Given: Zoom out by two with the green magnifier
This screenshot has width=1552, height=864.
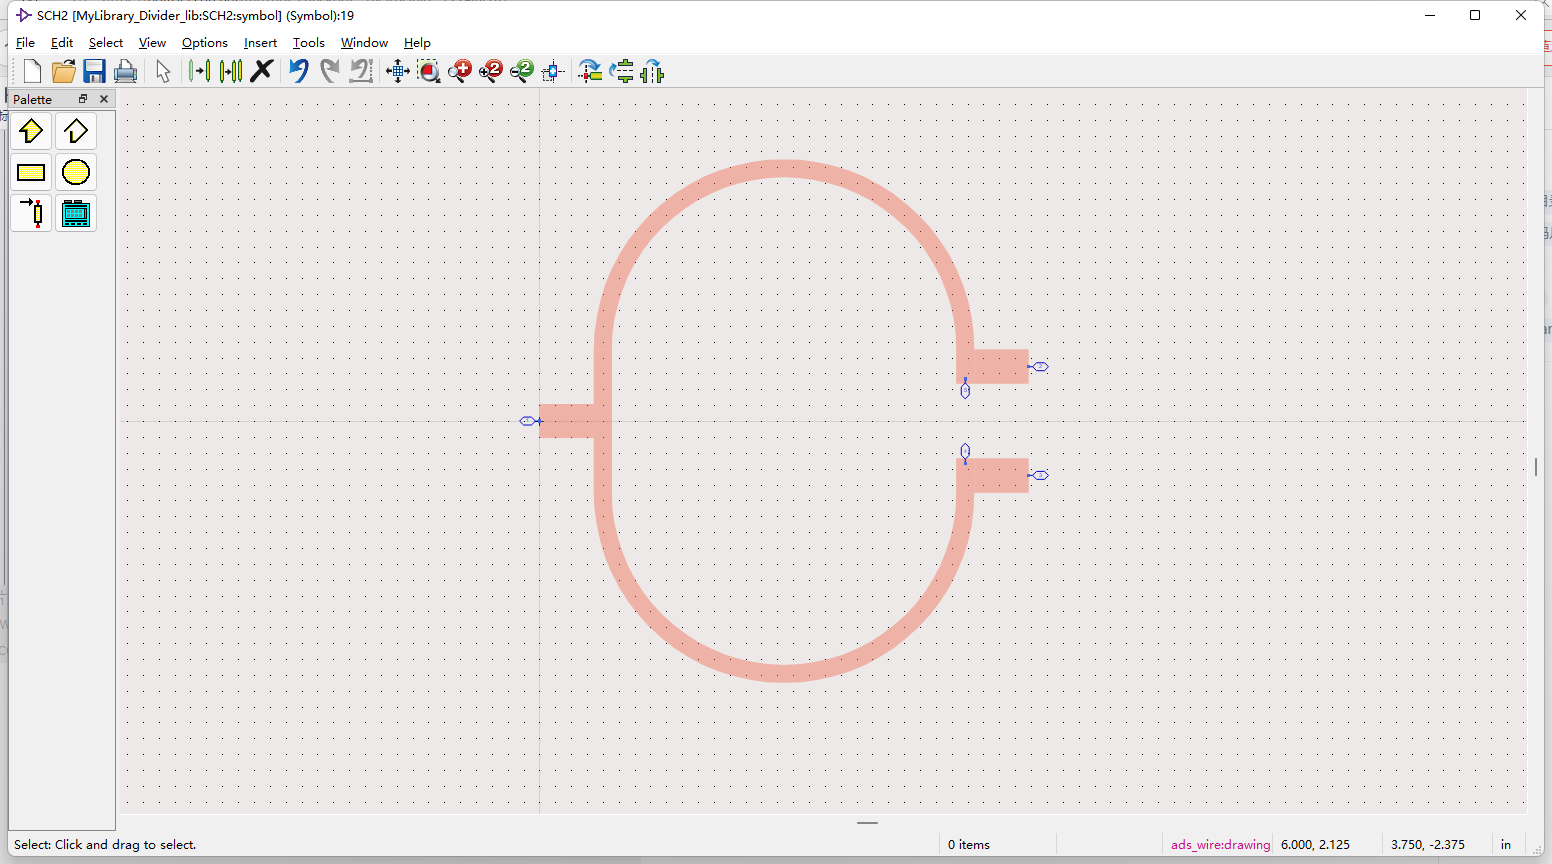Looking at the screenshot, I should tap(522, 71).
